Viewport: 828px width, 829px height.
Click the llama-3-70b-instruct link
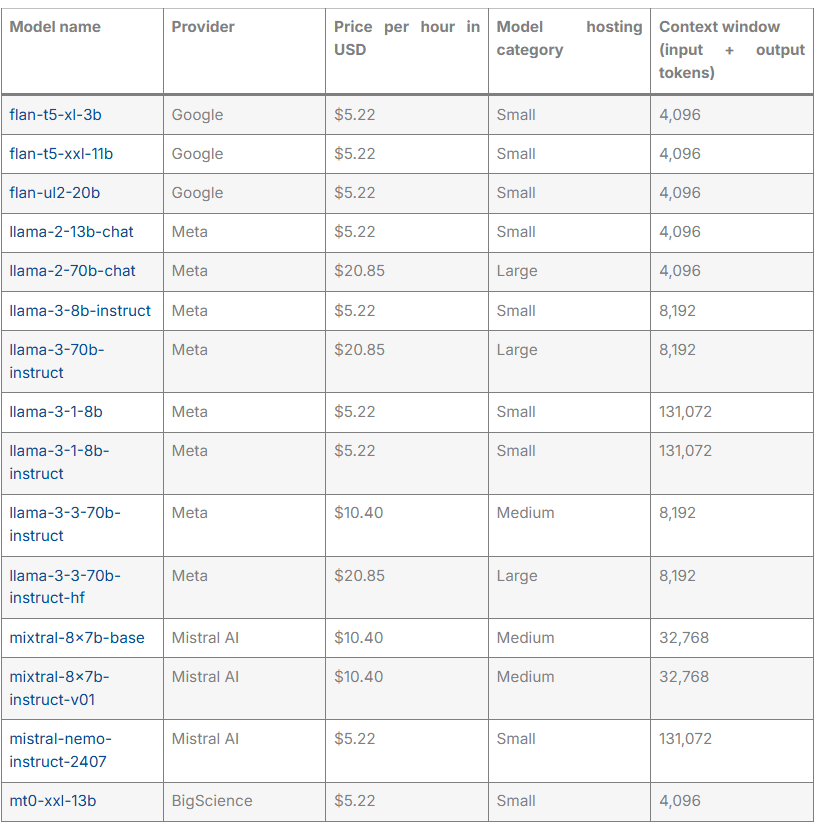57,361
